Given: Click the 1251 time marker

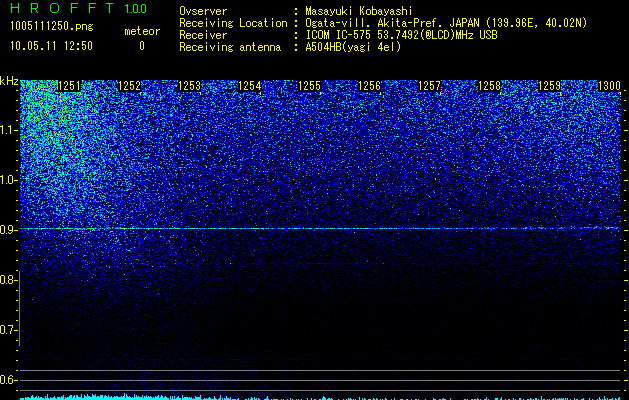Looking at the screenshot, I should pyautogui.click(x=69, y=86).
